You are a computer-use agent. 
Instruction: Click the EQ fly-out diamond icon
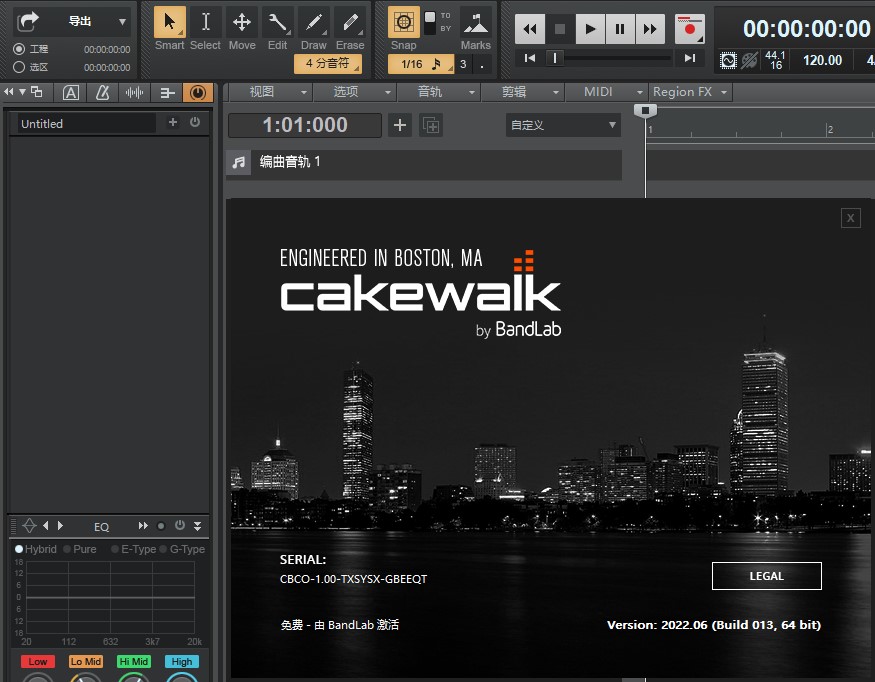(30, 526)
